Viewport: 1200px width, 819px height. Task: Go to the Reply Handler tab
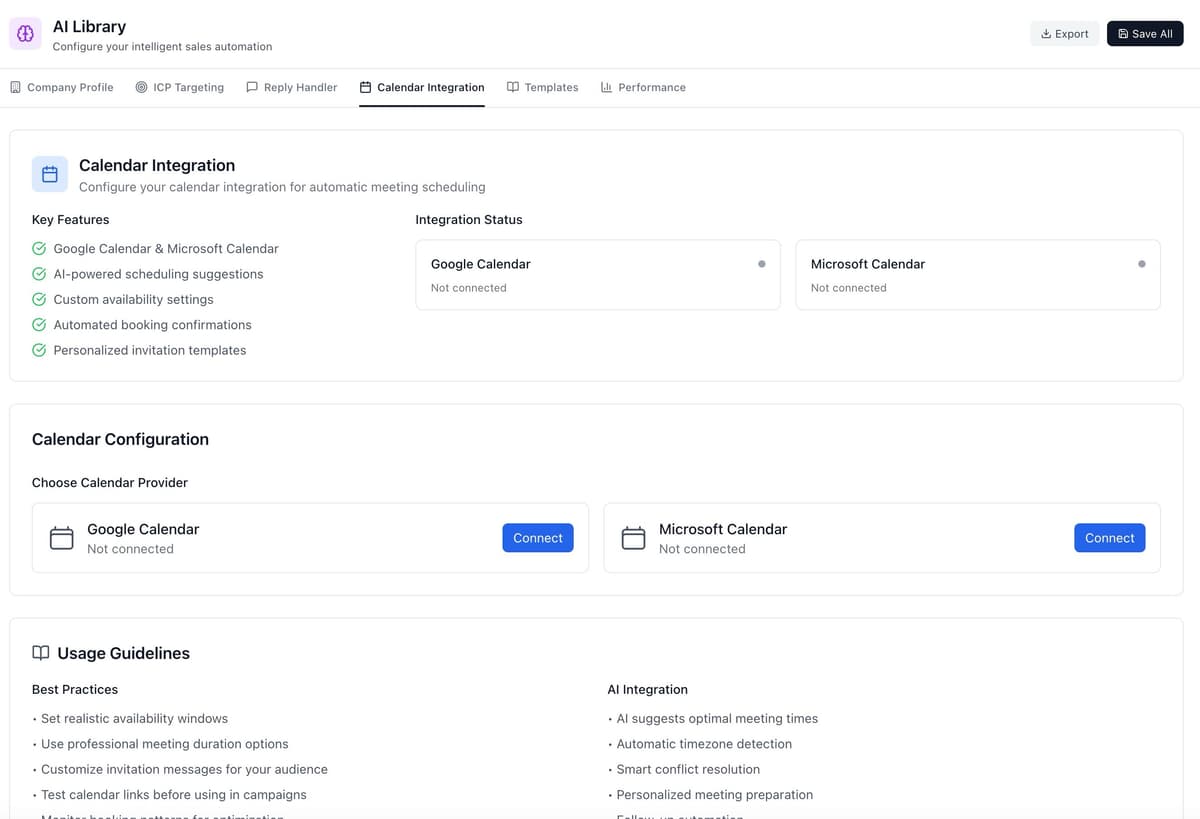292,88
